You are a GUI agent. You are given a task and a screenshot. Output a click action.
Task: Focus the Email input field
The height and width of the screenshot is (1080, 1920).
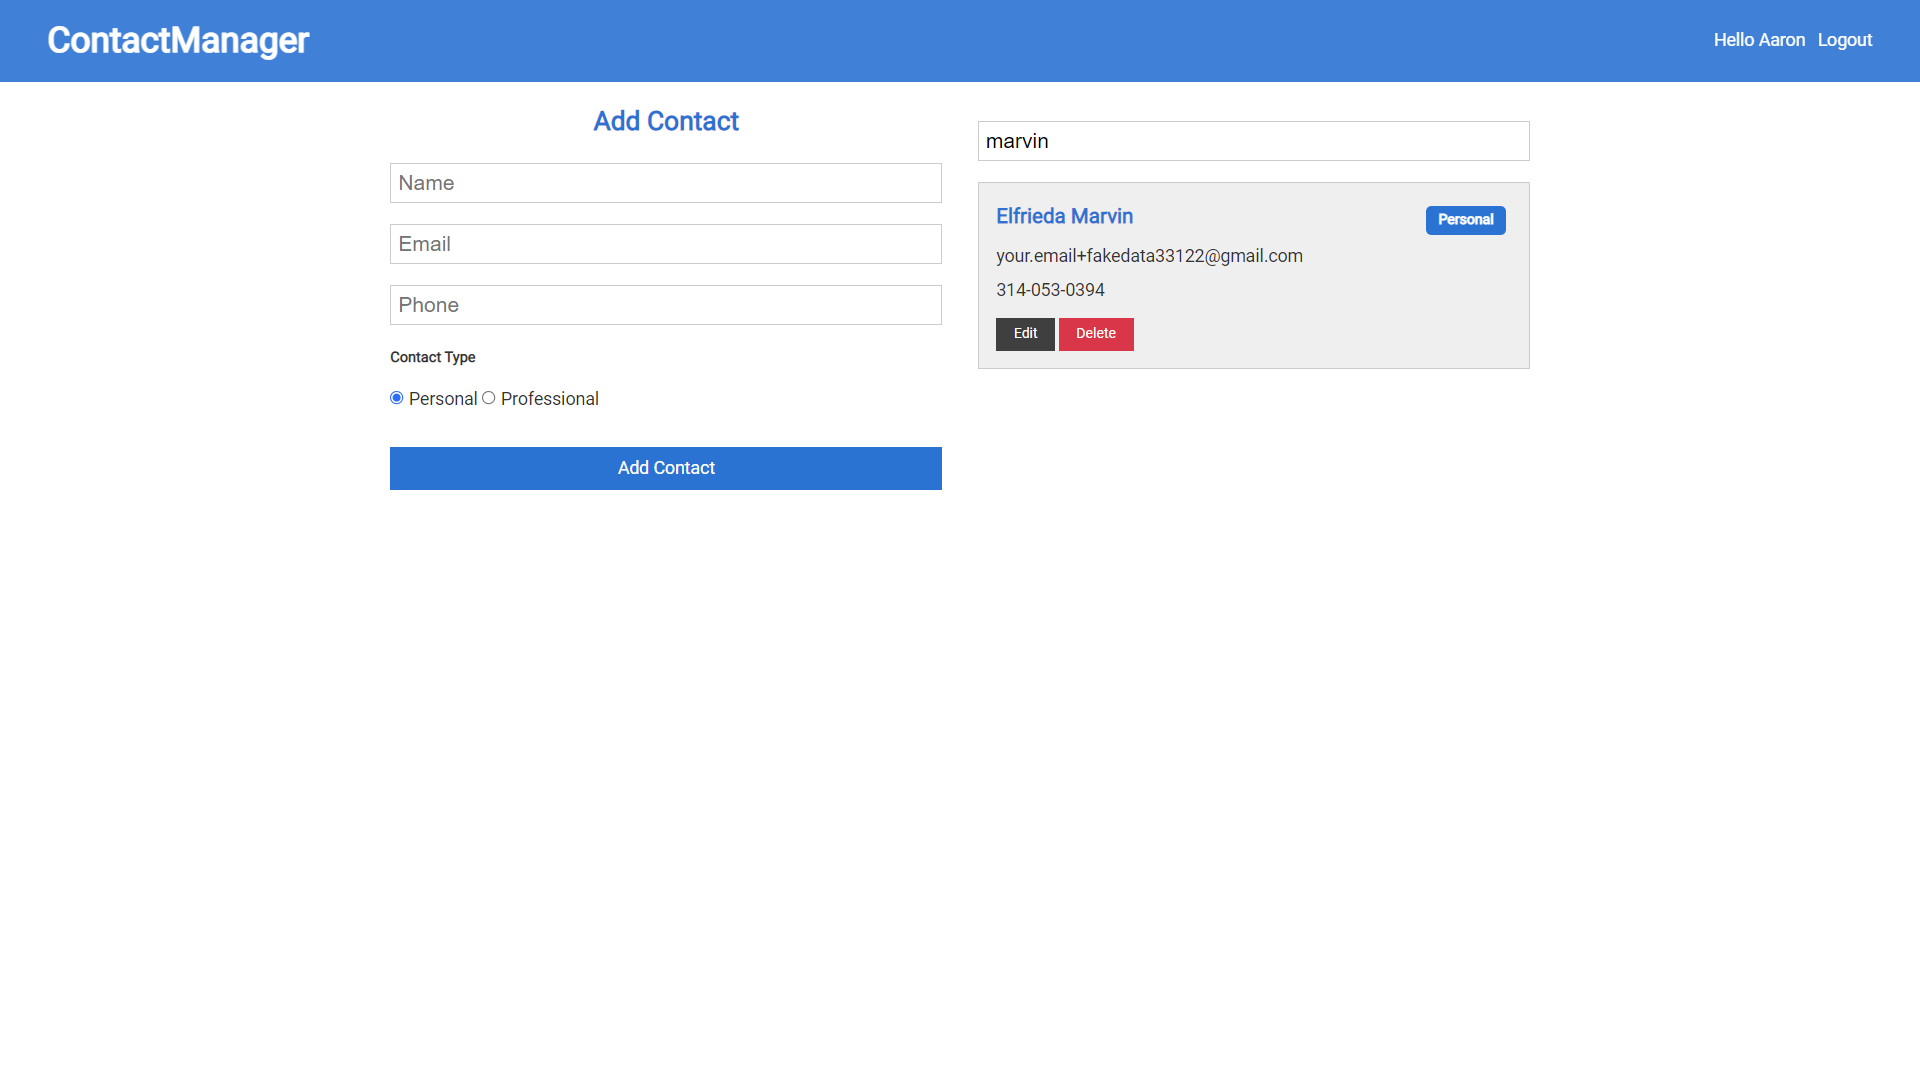[665, 244]
